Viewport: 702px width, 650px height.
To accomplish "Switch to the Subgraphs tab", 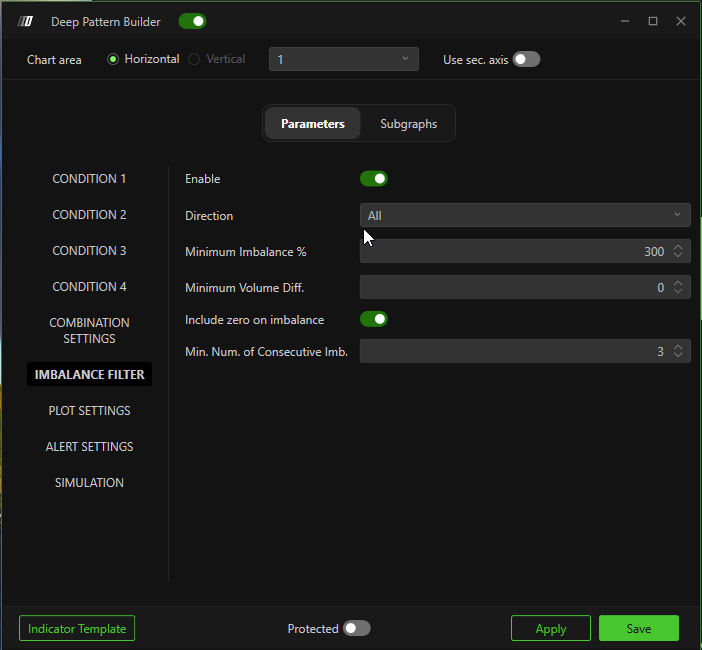I will point(408,124).
